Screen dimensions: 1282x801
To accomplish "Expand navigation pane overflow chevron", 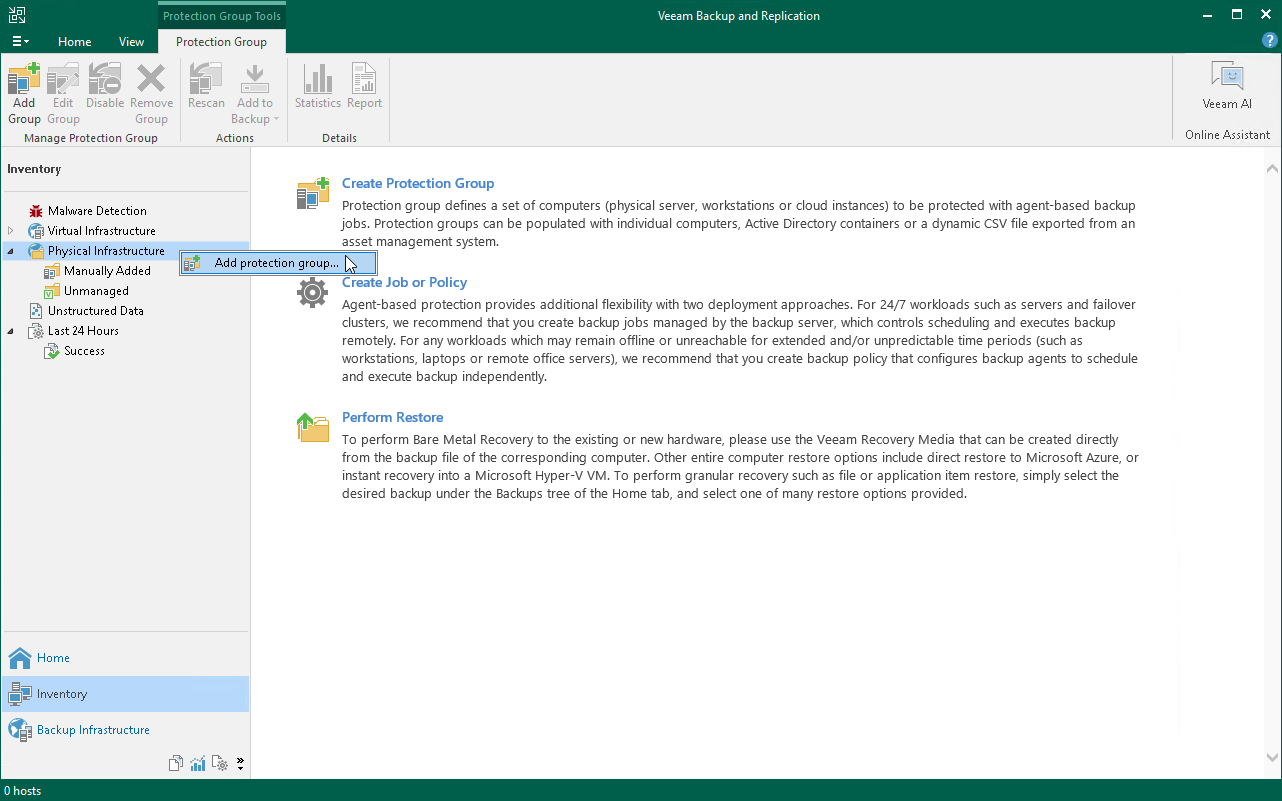I will pos(240,764).
